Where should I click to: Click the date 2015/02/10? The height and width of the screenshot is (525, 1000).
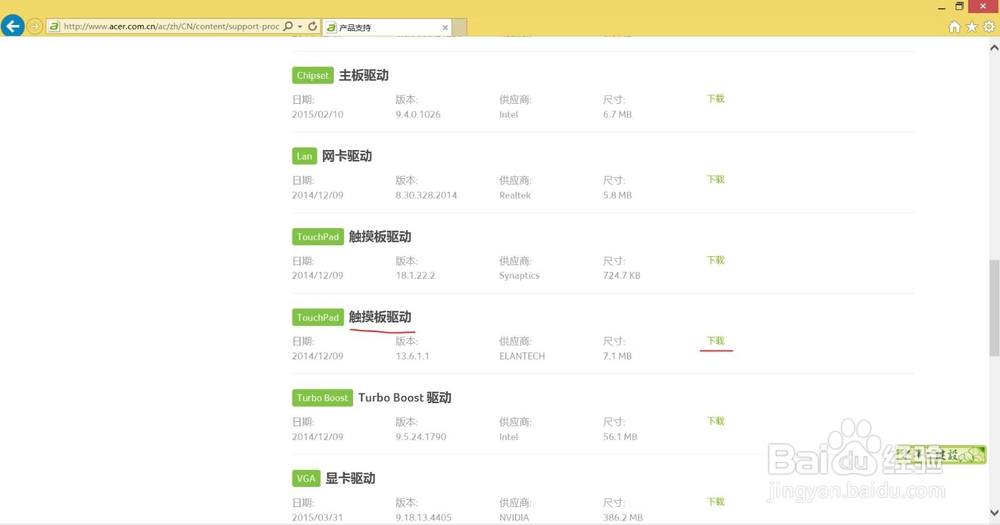(x=318, y=114)
